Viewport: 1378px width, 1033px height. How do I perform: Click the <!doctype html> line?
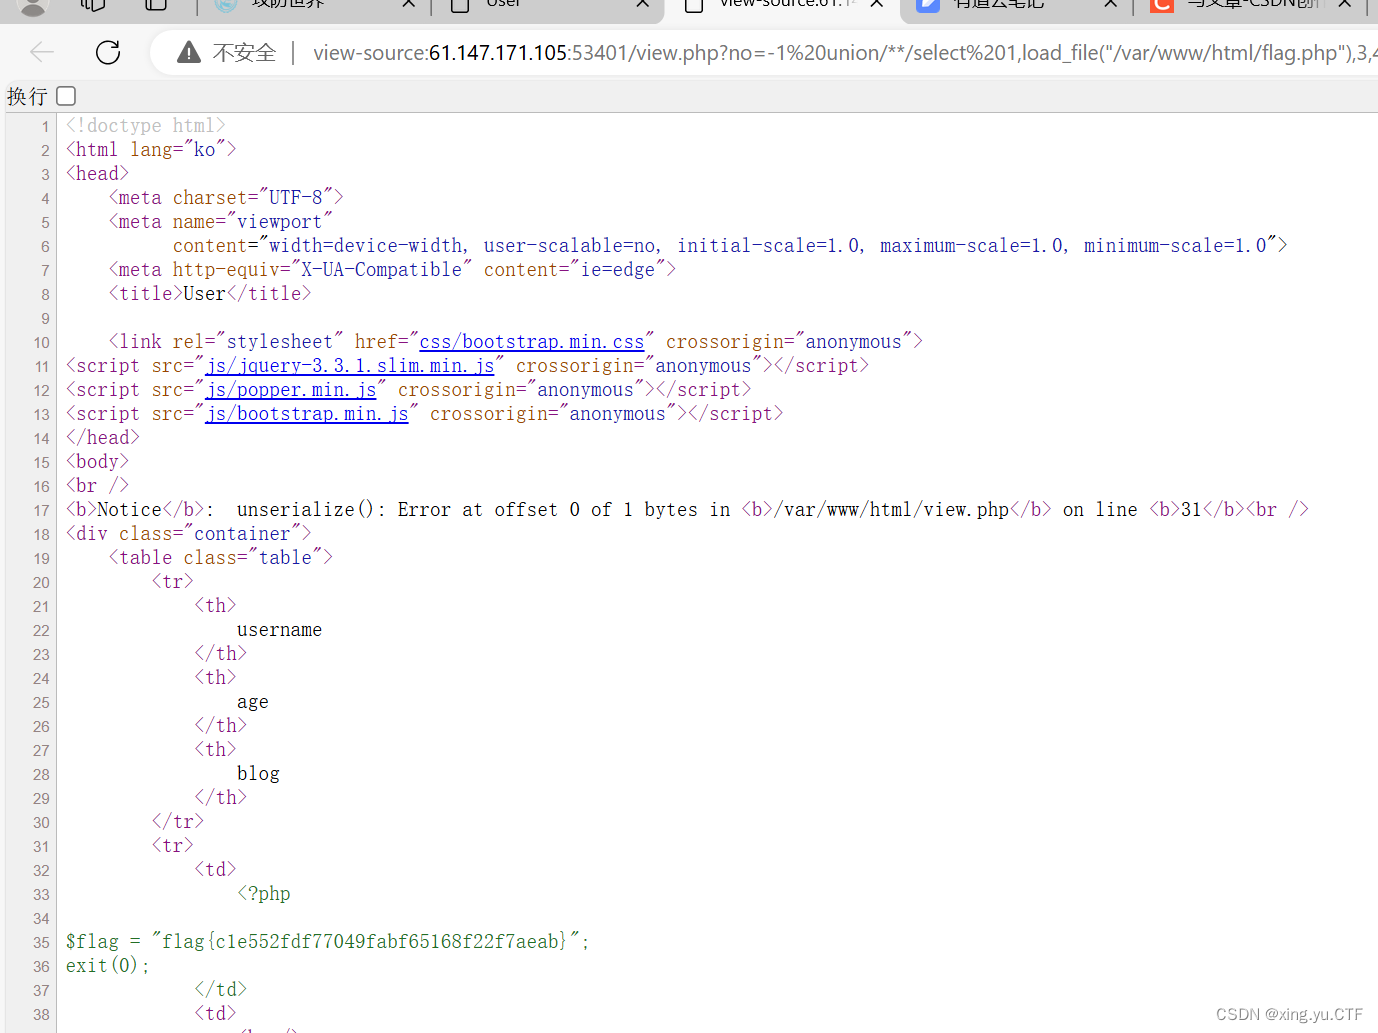tap(146, 126)
